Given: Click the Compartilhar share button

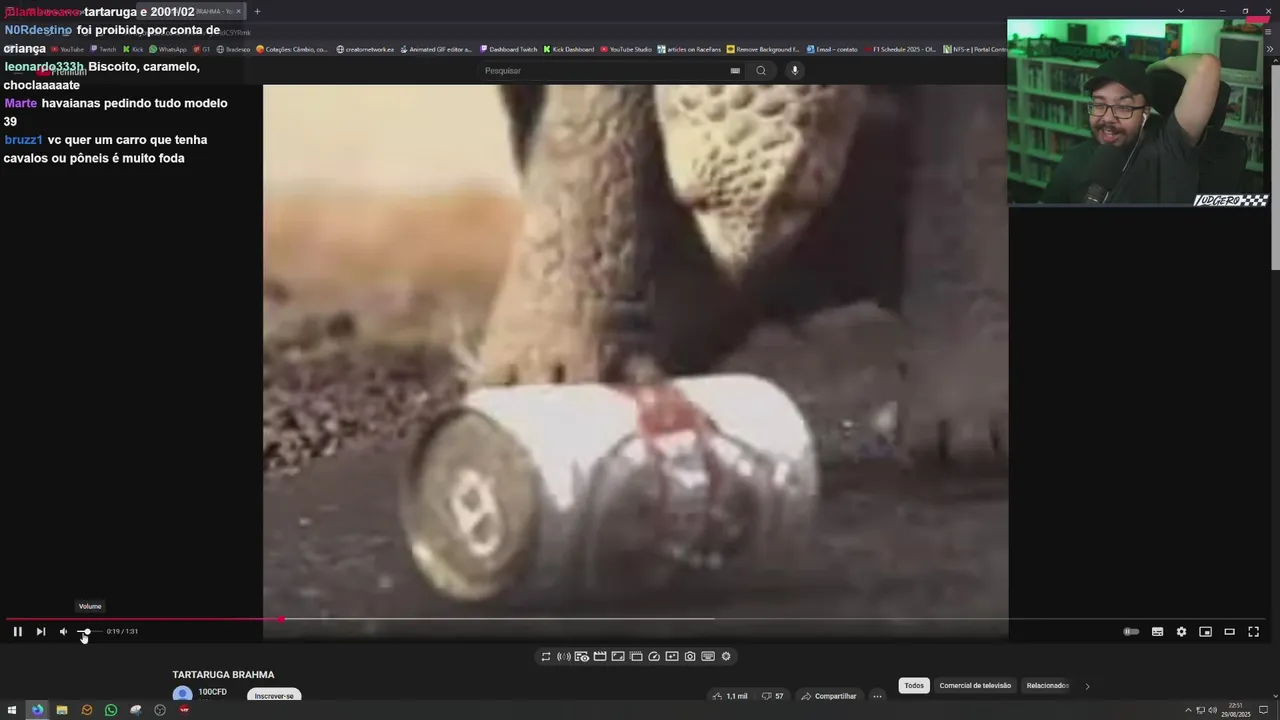Looking at the screenshot, I should pyautogui.click(x=828, y=696).
